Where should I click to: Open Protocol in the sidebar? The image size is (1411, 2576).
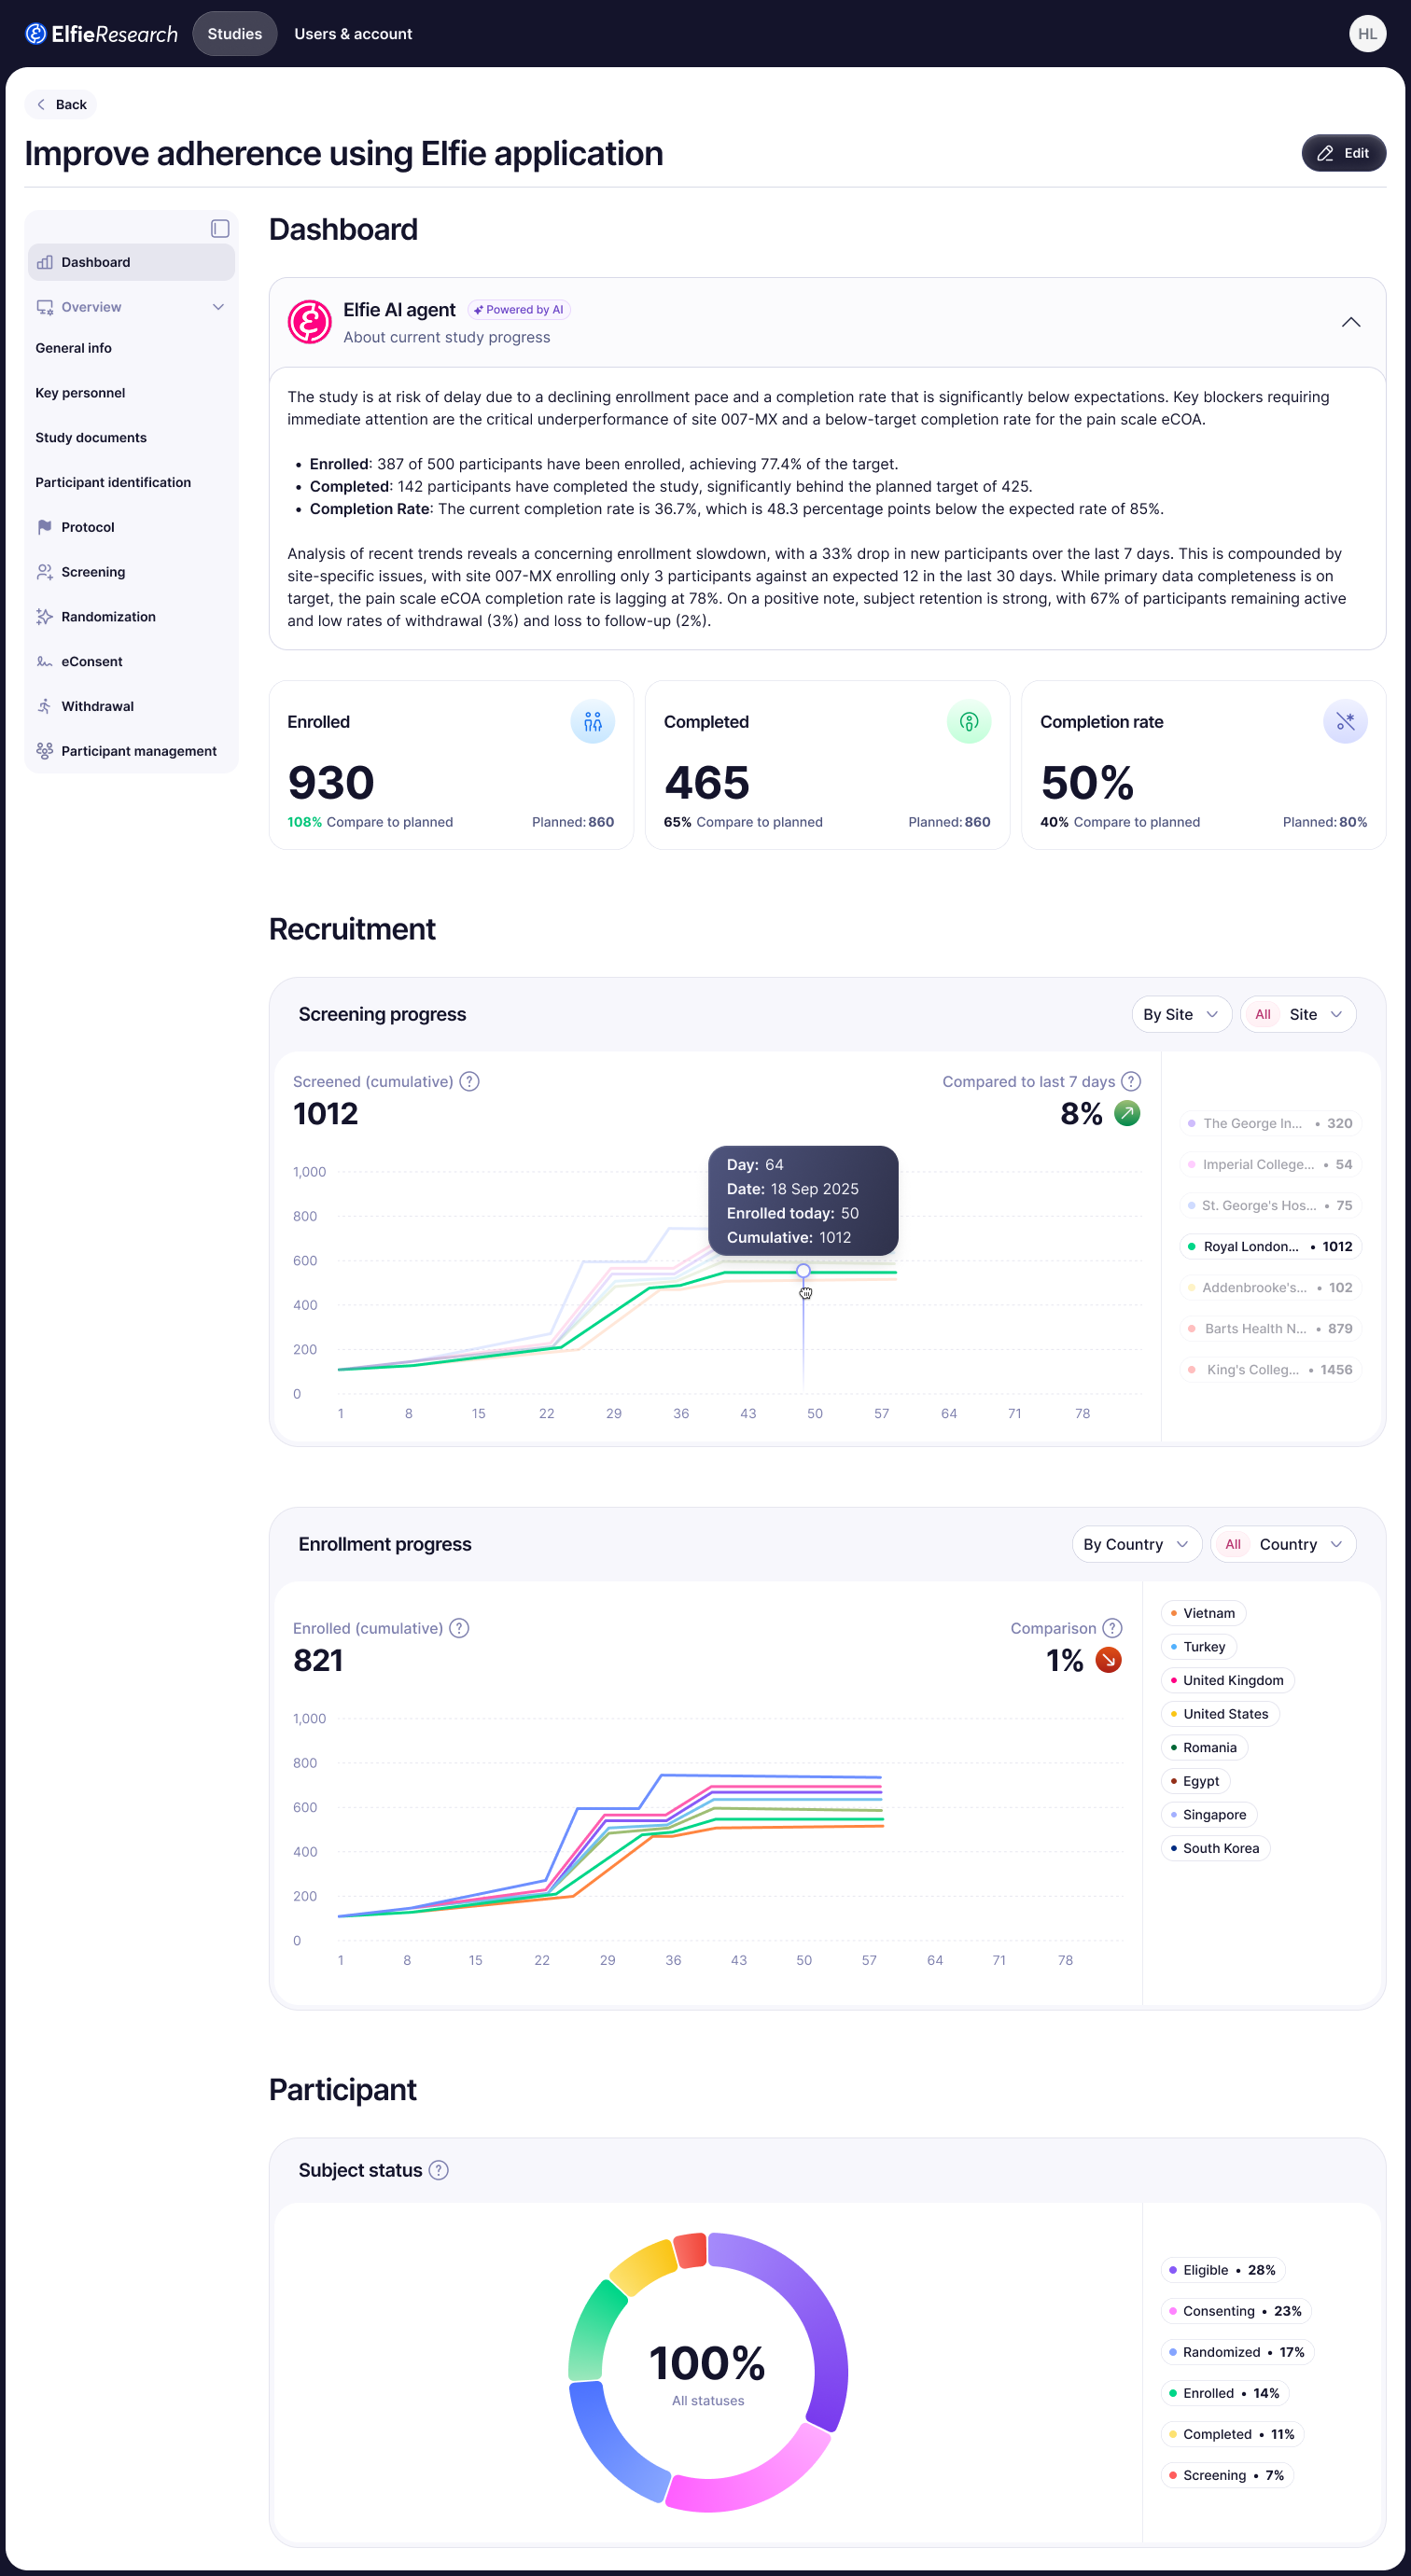click(x=131, y=527)
